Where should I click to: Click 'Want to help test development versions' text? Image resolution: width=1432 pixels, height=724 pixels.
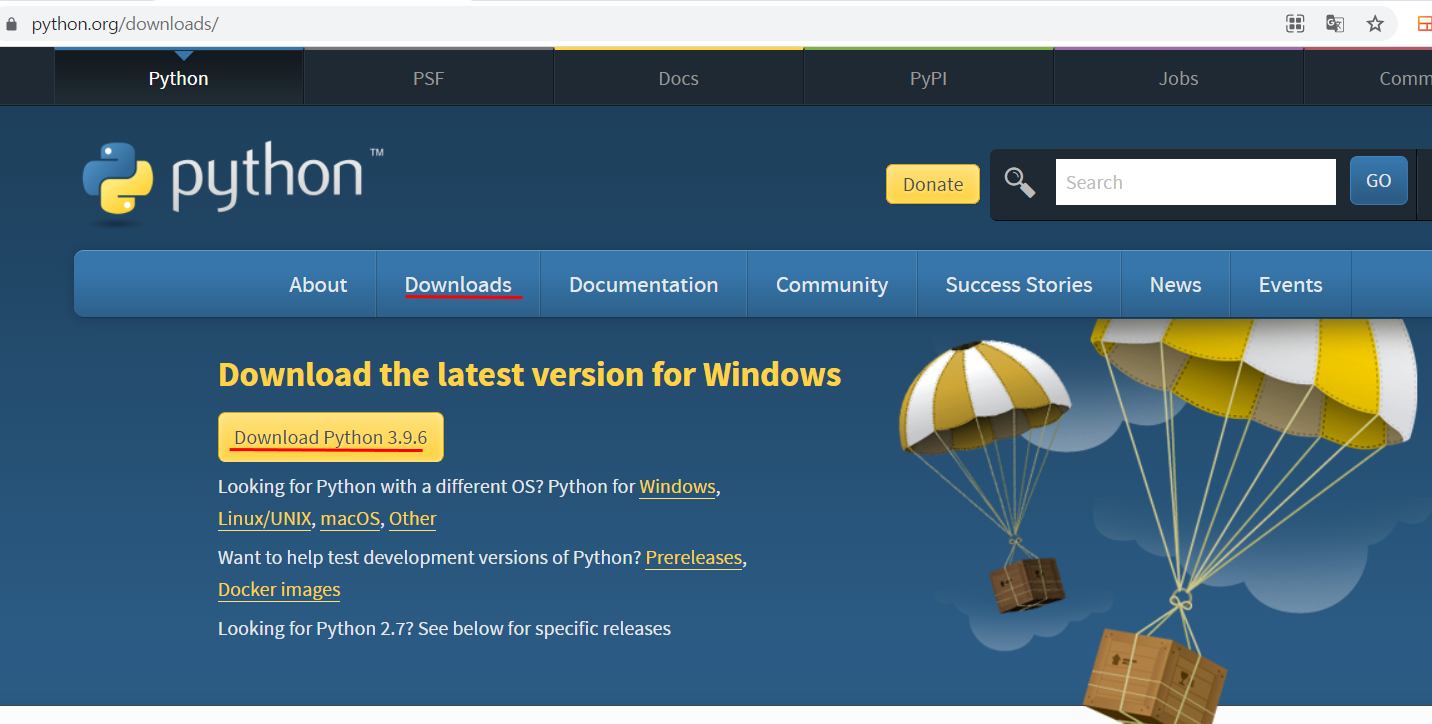[x=430, y=558]
